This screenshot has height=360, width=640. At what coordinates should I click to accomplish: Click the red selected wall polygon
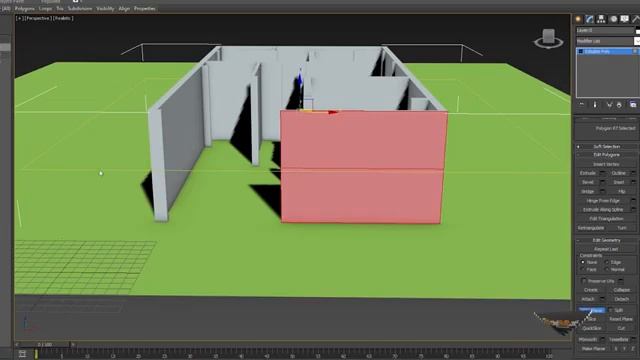(362, 167)
